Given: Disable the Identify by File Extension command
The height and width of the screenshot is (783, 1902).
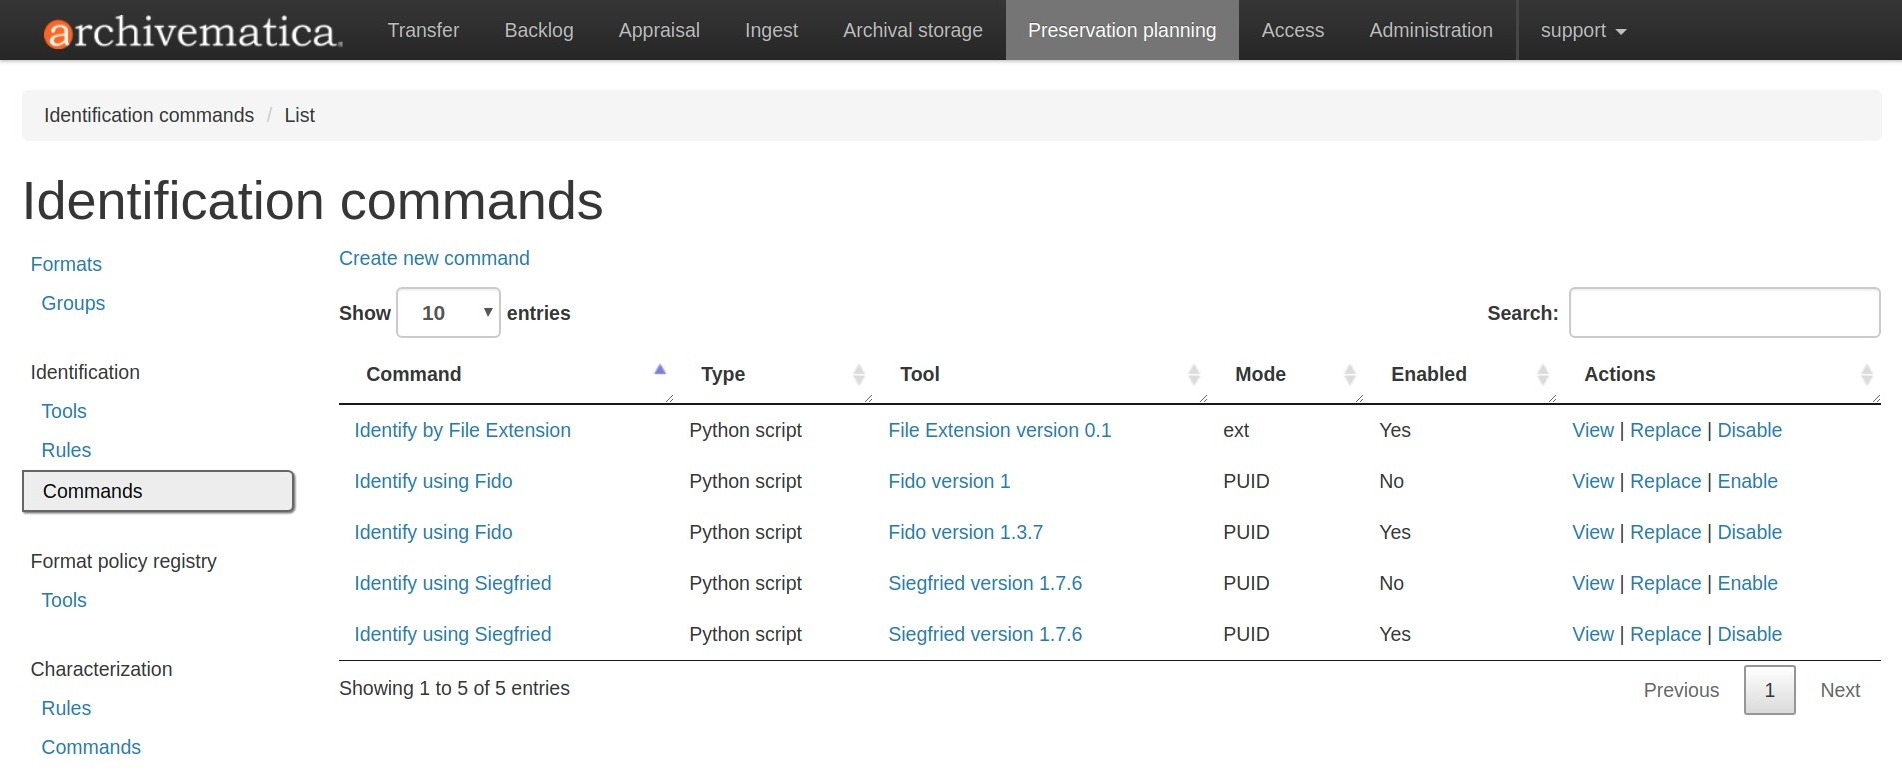Looking at the screenshot, I should click(1749, 430).
